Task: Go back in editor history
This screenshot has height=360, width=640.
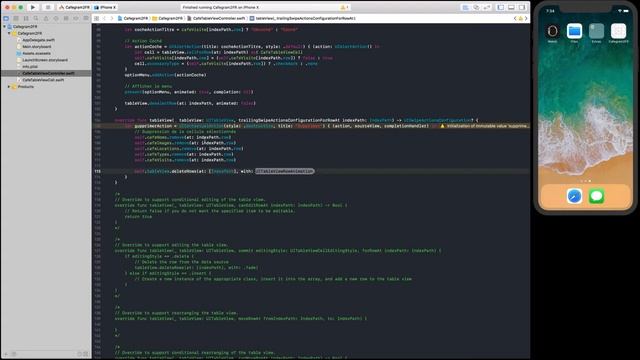Action: point(104,18)
